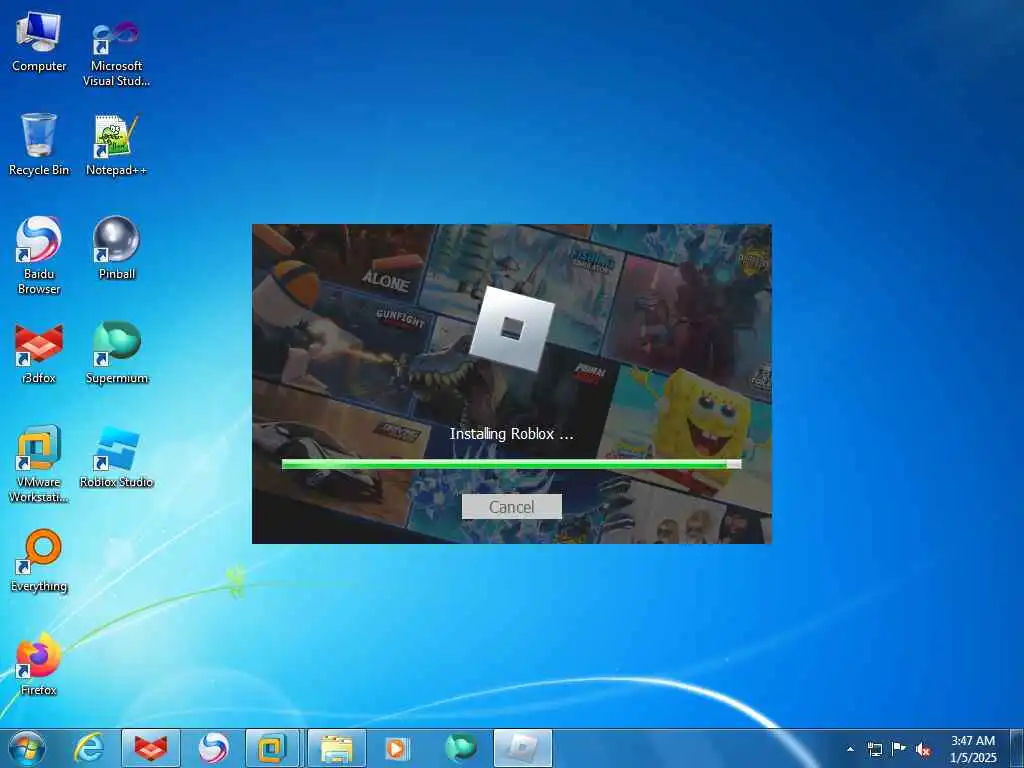Open the network status tray icon

tap(874, 749)
